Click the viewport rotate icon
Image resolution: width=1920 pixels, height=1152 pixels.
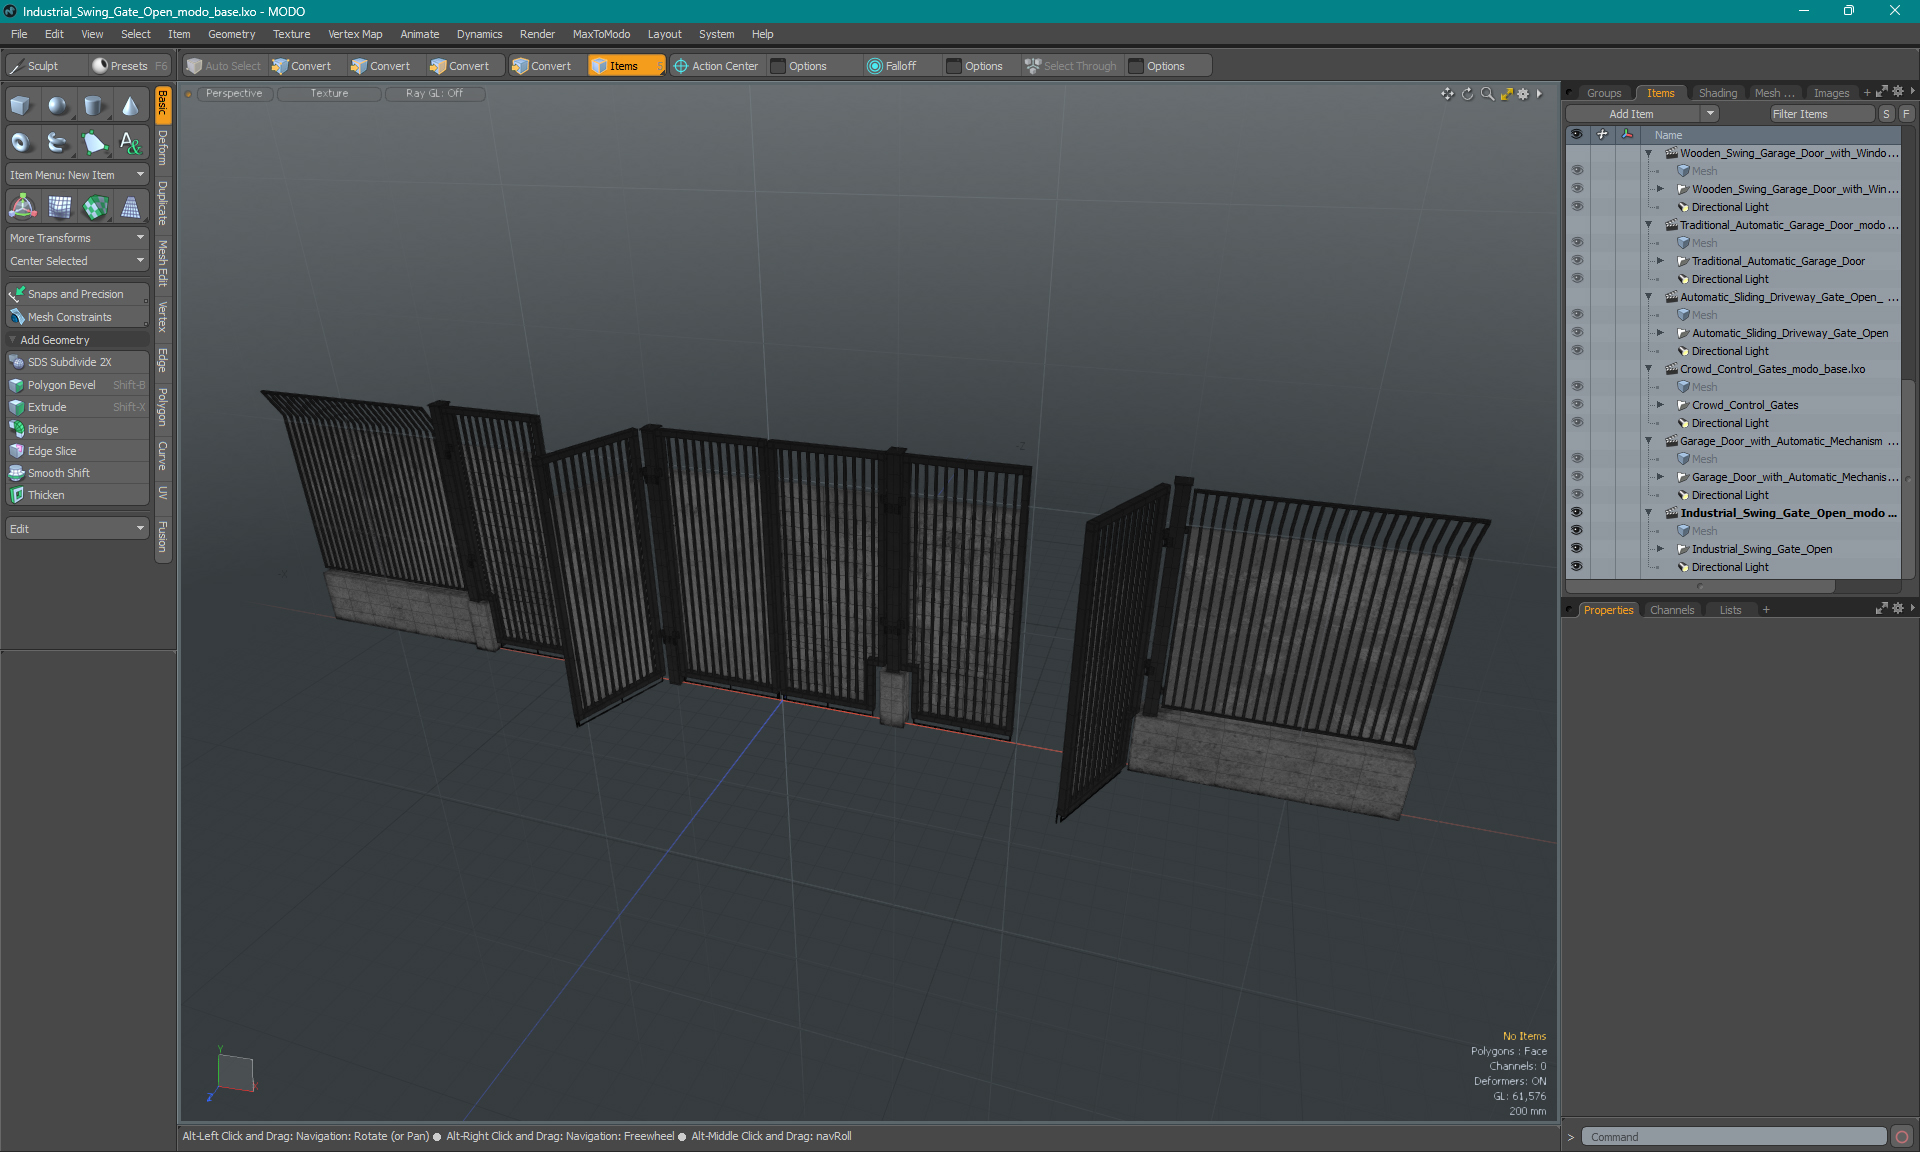pyautogui.click(x=1467, y=94)
